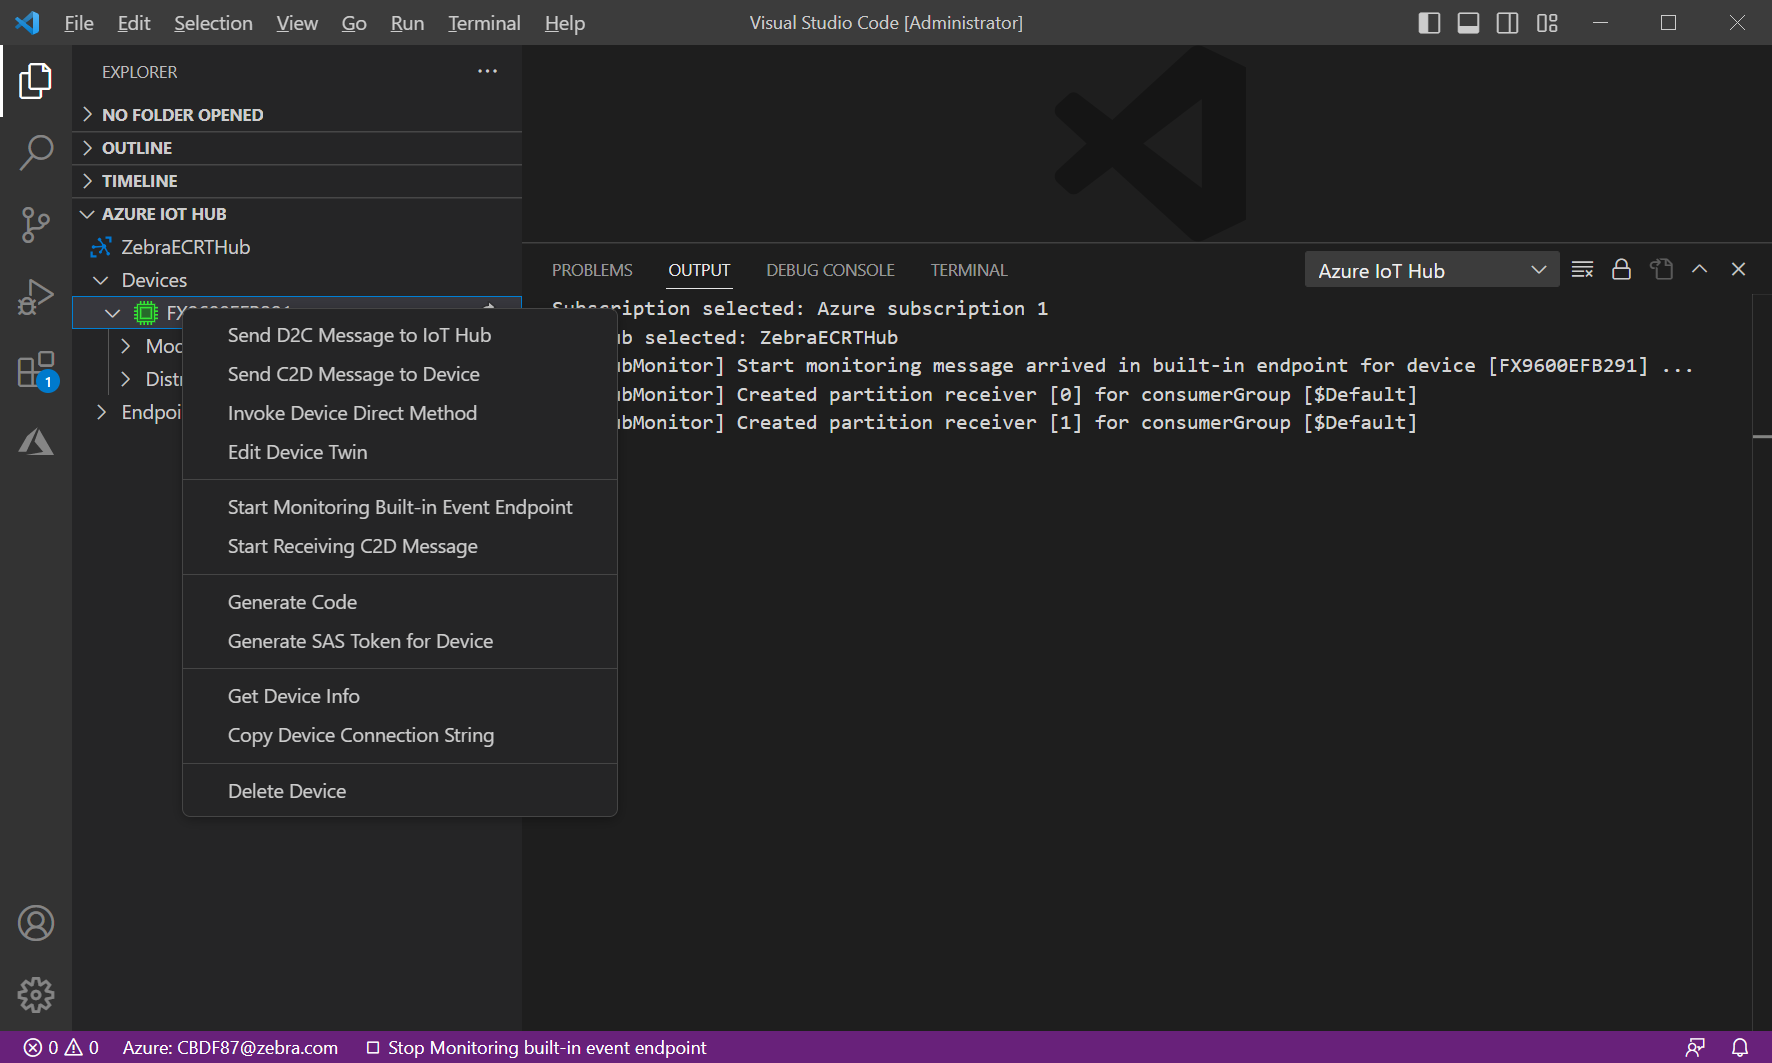Open the Accounts icon in activity bar
The width and height of the screenshot is (1772, 1063).
[36, 923]
